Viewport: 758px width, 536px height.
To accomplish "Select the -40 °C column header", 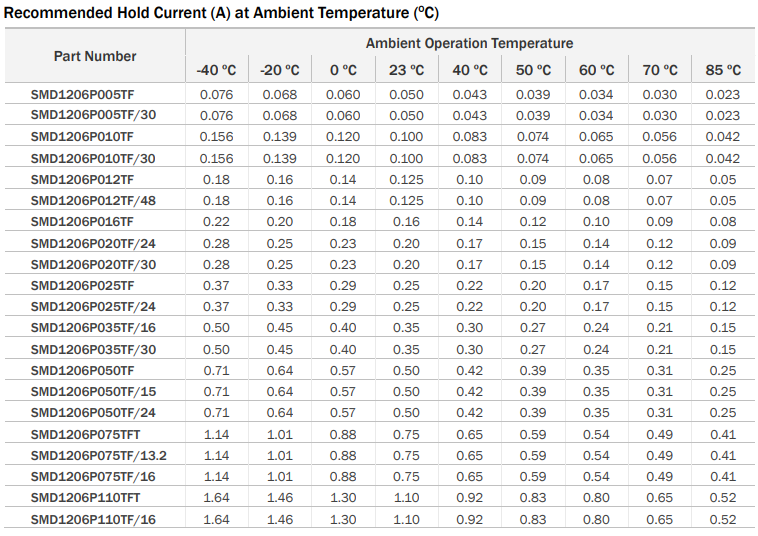I will pyautogui.click(x=216, y=70).
